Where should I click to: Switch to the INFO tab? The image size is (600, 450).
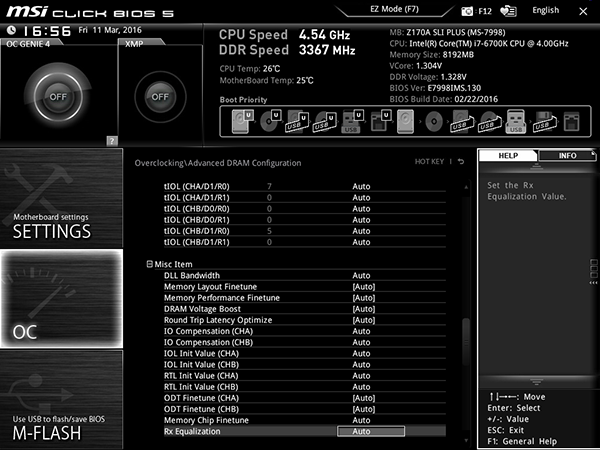567,155
